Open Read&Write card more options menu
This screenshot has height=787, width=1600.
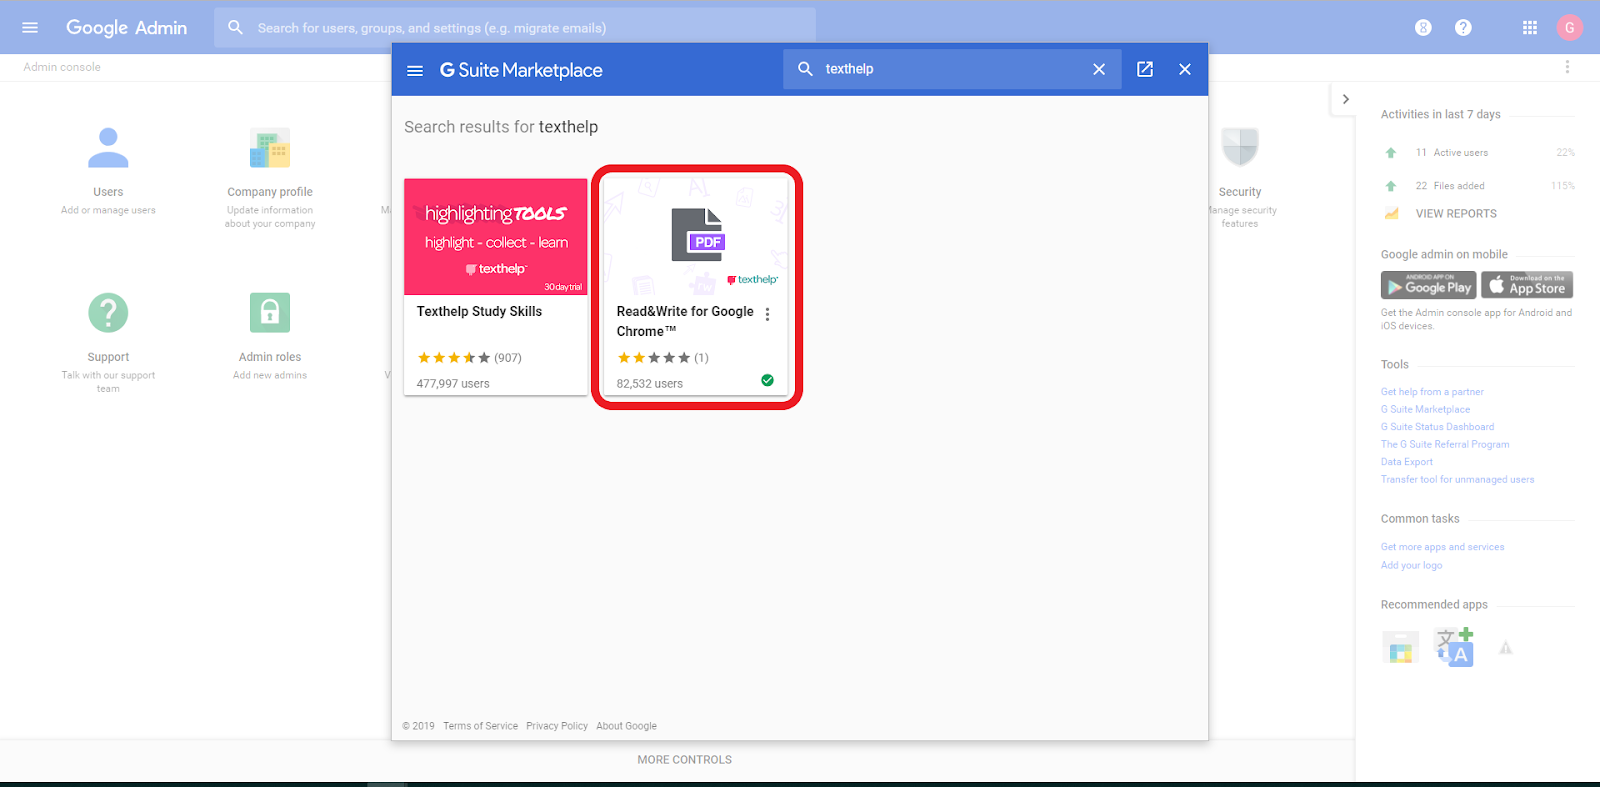(767, 314)
